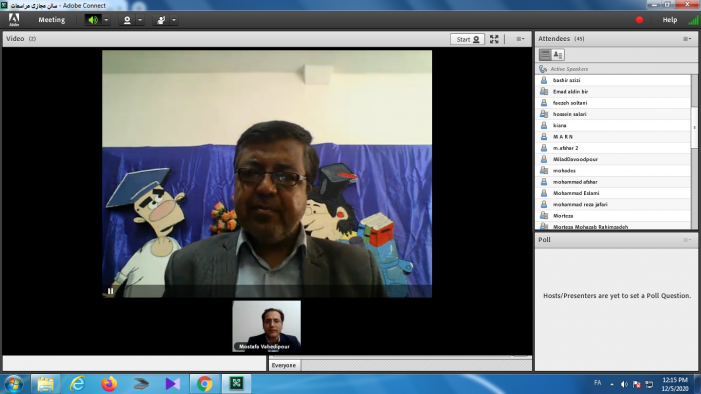Image resolution: width=701 pixels, height=394 pixels.
Task: Open the Help menu
Action: pos(669,20)
